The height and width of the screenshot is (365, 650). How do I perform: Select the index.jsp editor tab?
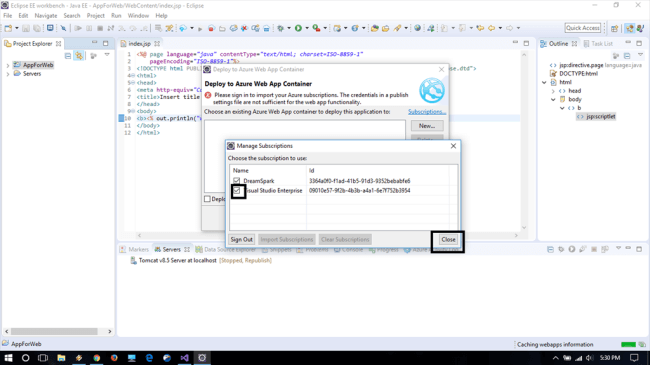click(x=140, y=44)
